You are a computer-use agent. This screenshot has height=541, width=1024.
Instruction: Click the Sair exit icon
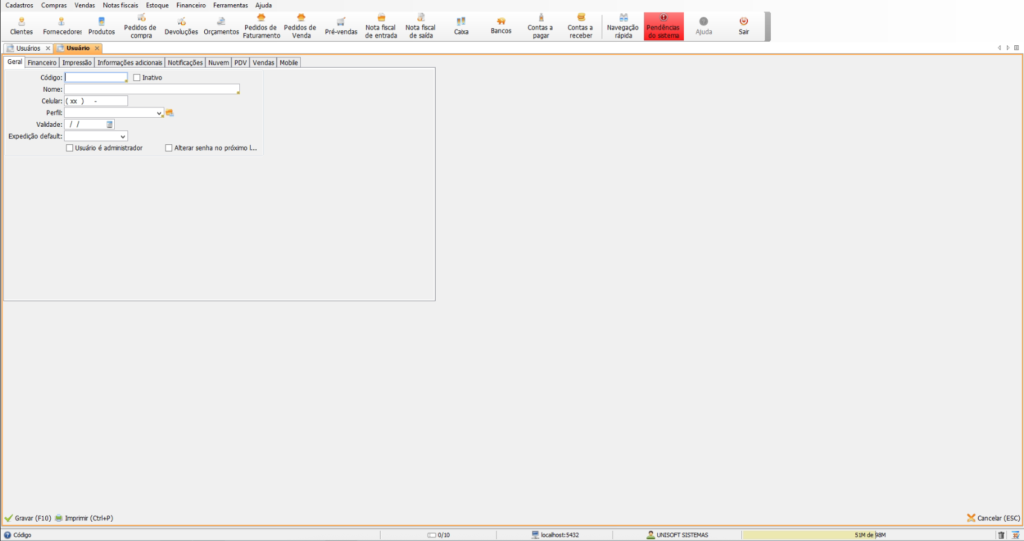[743, 25]
